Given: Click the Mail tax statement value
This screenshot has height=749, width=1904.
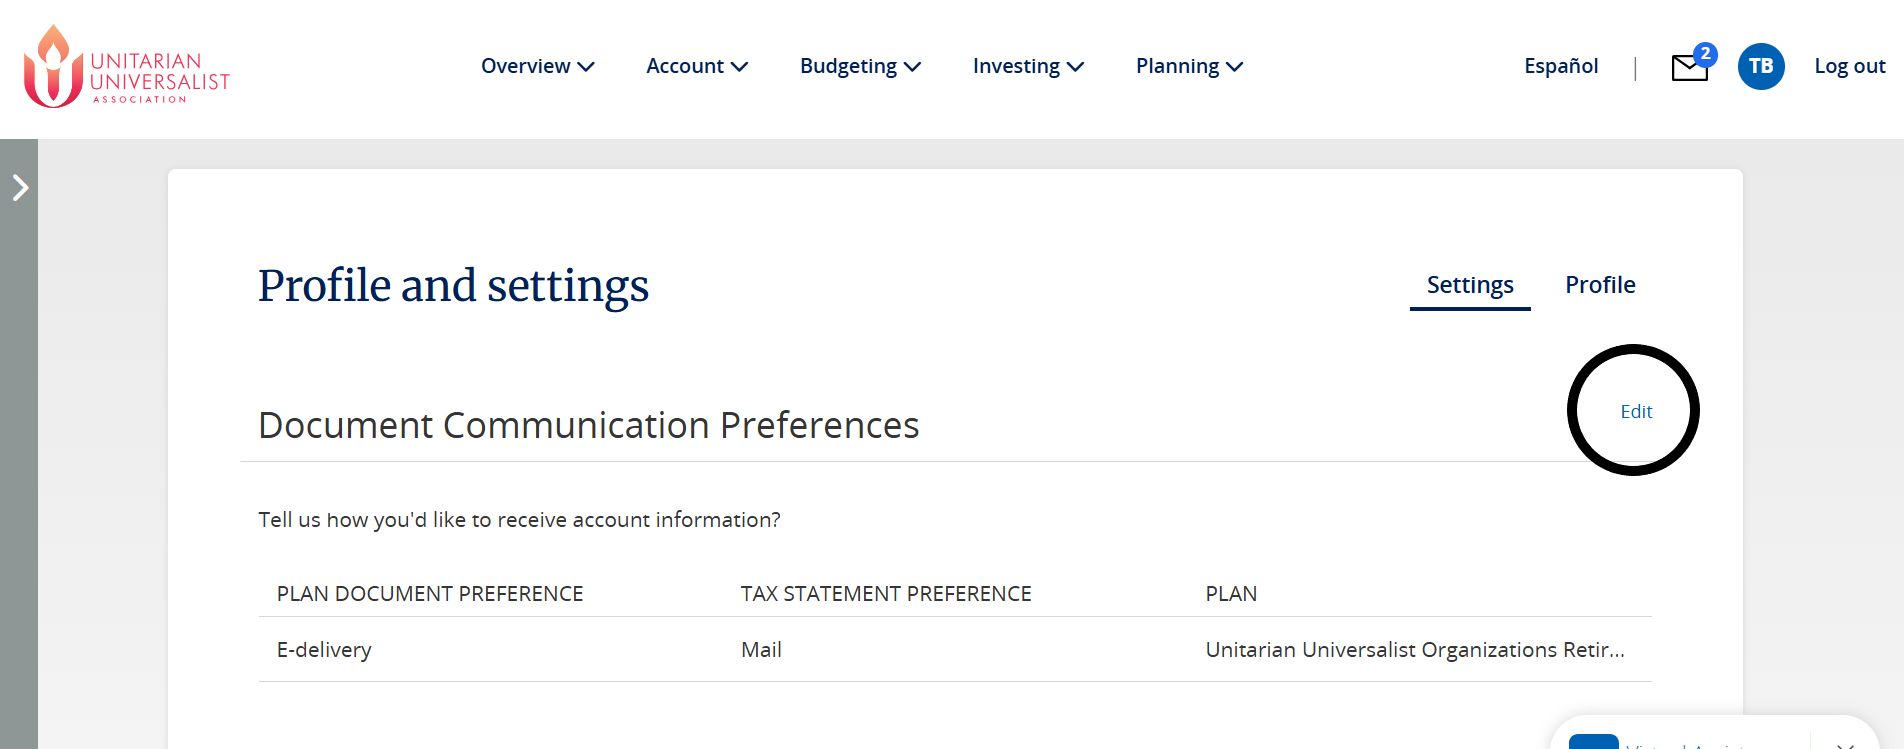Looking at the screenshot, I should (x=761, y=650).
